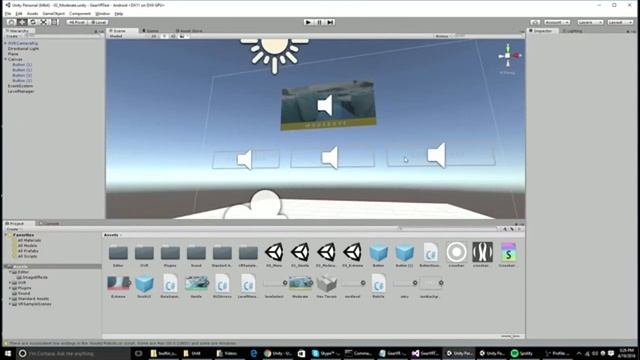Open the Account dropdown
The height and width of the screenshot is (360, 640).
(x=557, y=22)
